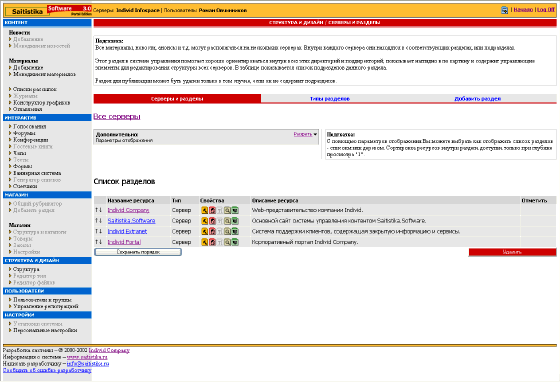The image size is (560, 382).
Task: Open Персональные настройки in sidebar
Action: click(x=45, y=331)
